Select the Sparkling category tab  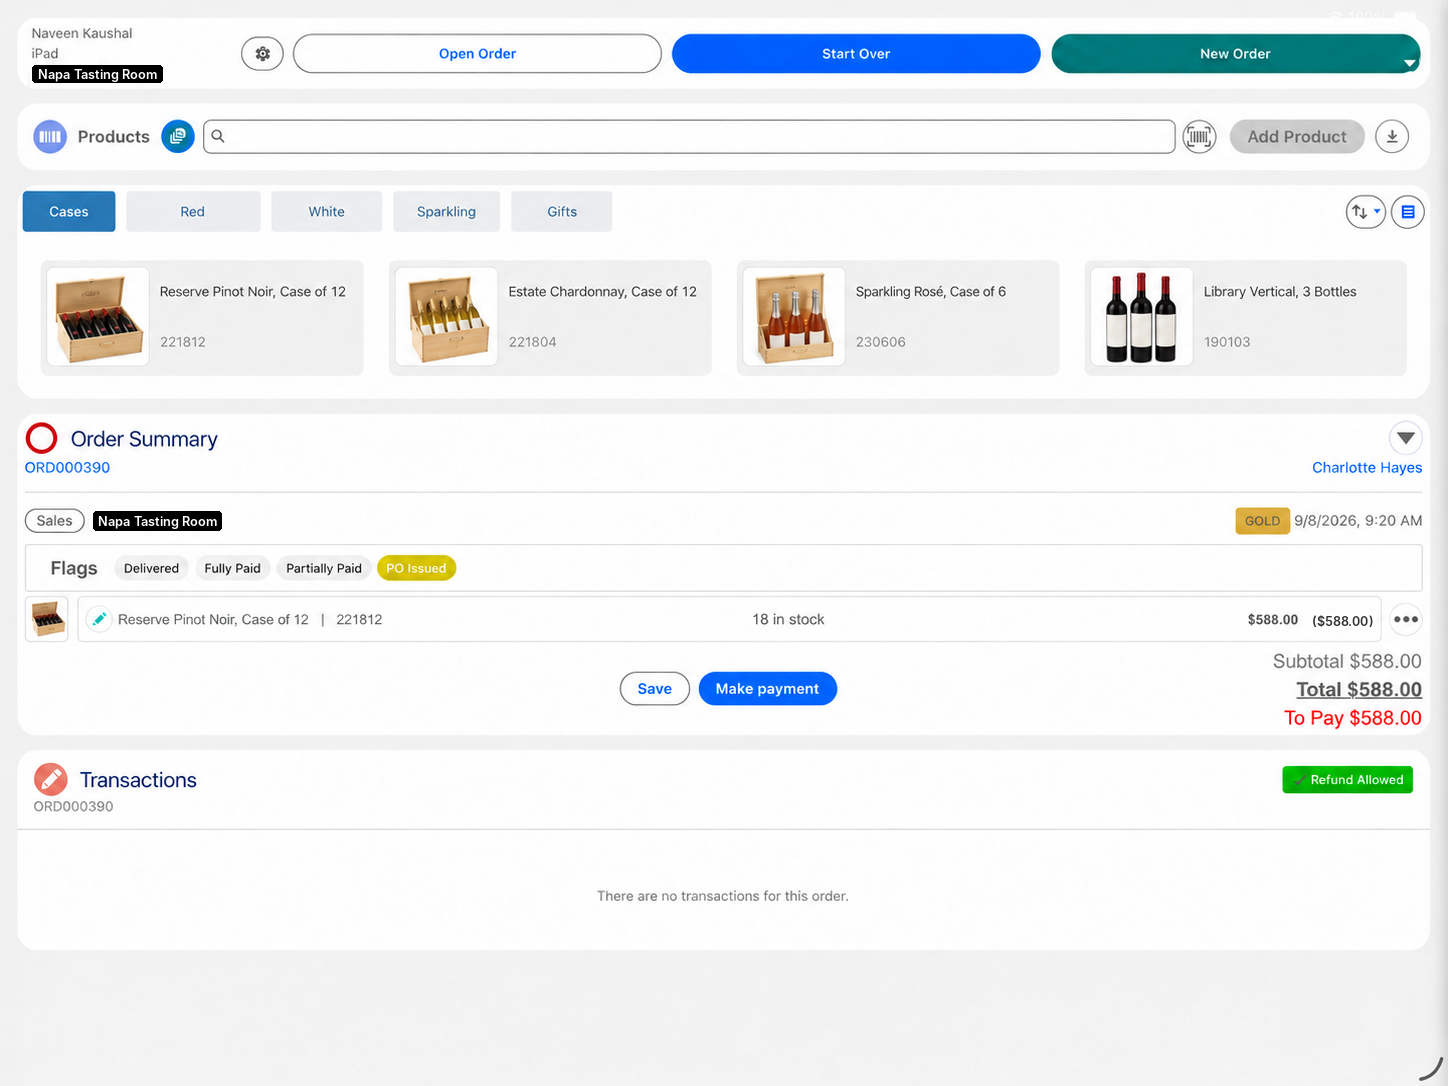click(x=446, y=212)
